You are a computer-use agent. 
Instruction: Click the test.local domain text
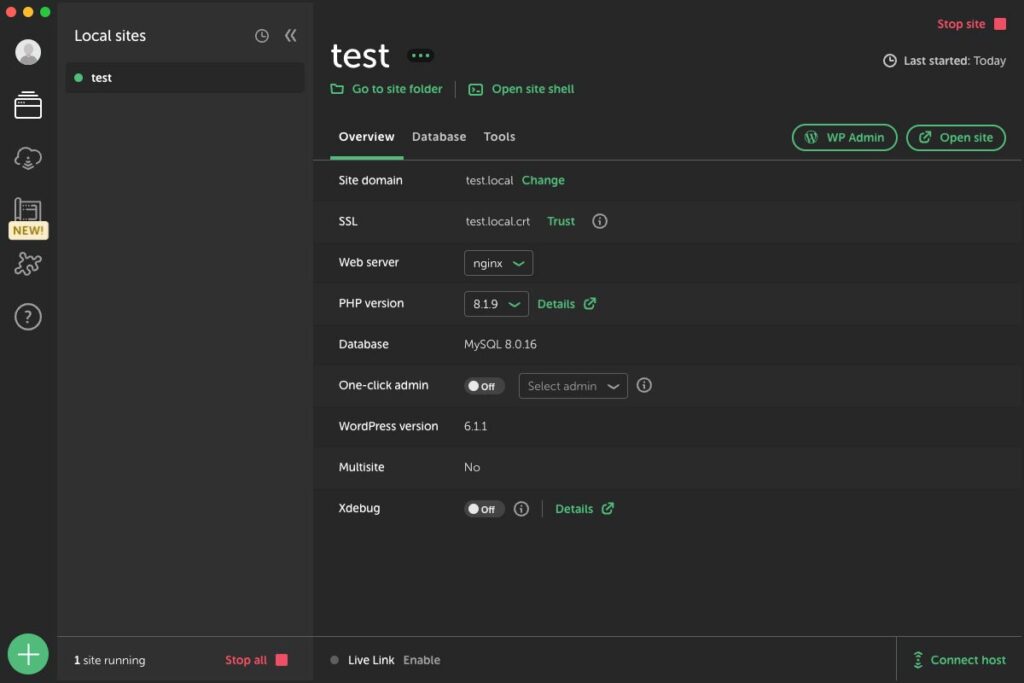click(x=489, y=180)
